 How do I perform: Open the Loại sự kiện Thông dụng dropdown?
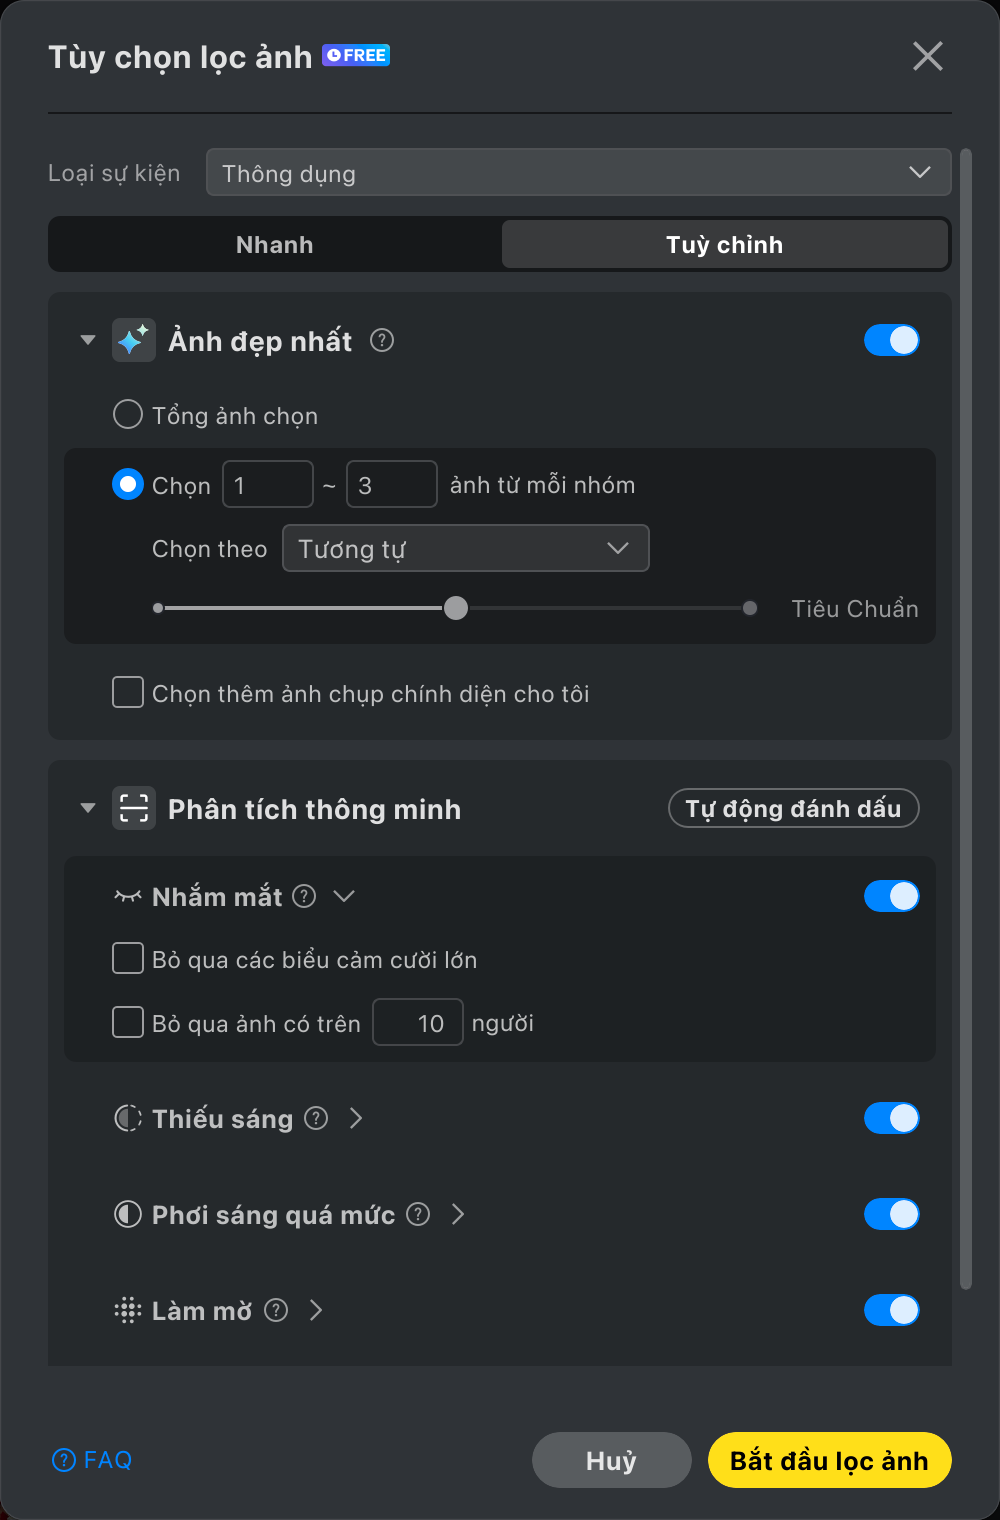579,172
